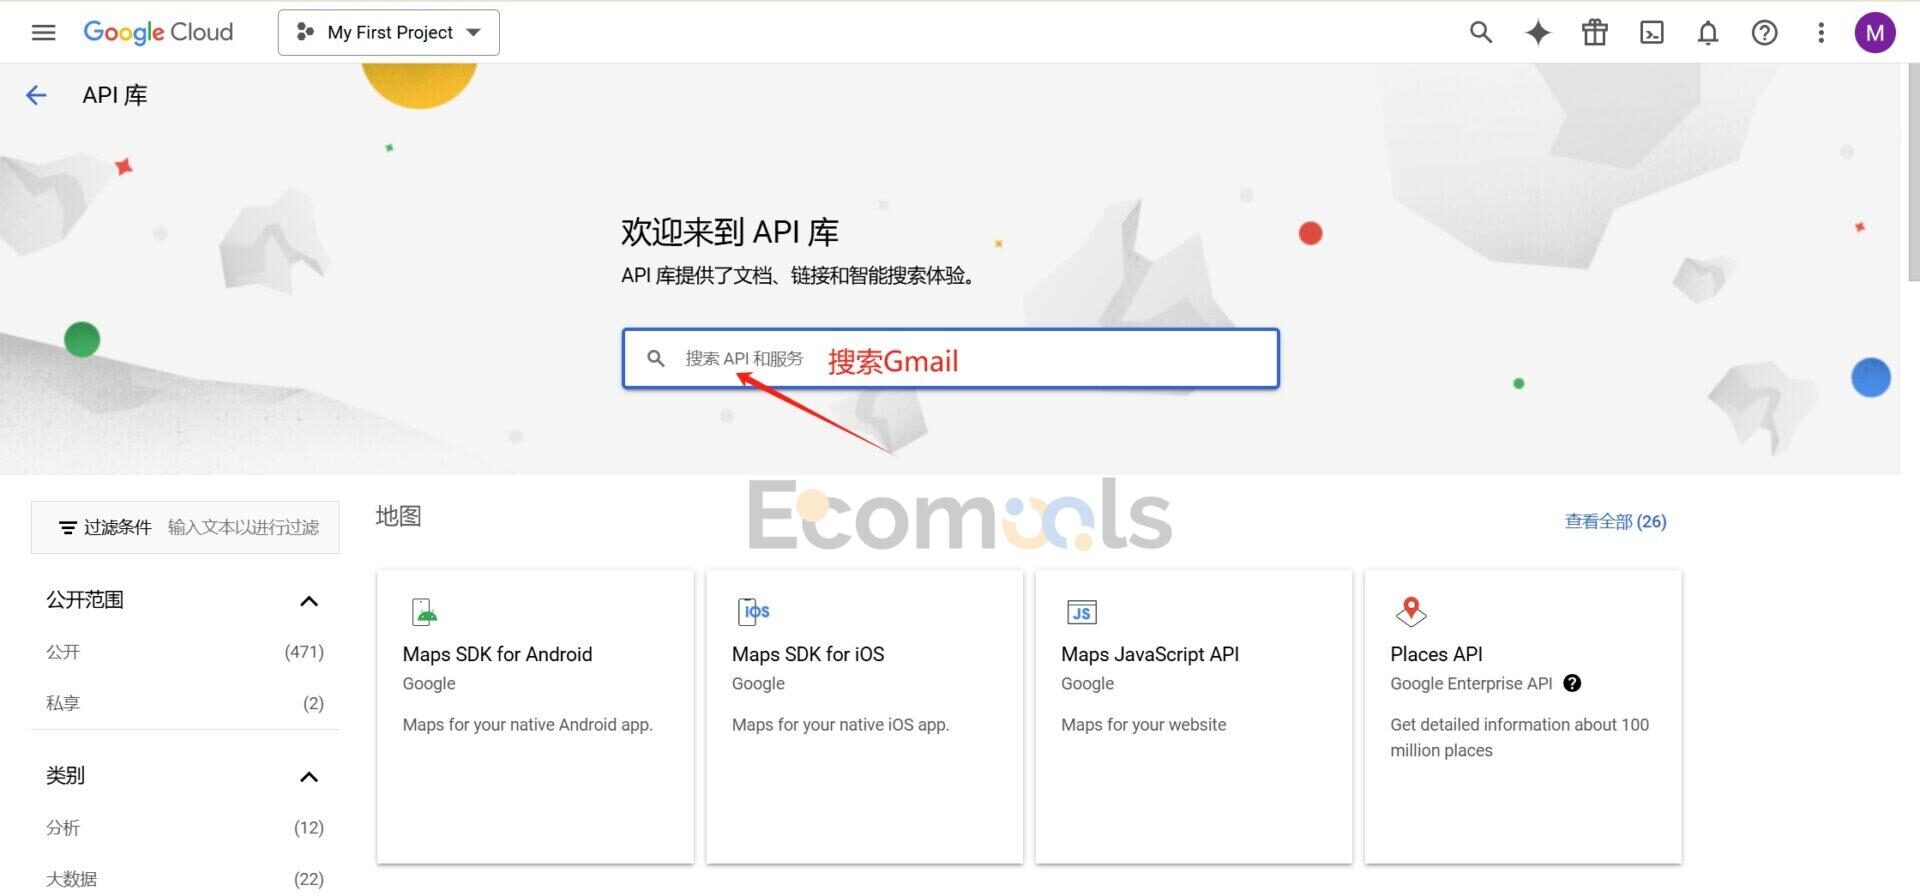Screen dimensions: 1920x896
Task: Filter by 分析 category
Action: pyautogui.click(x=185, y=828)
